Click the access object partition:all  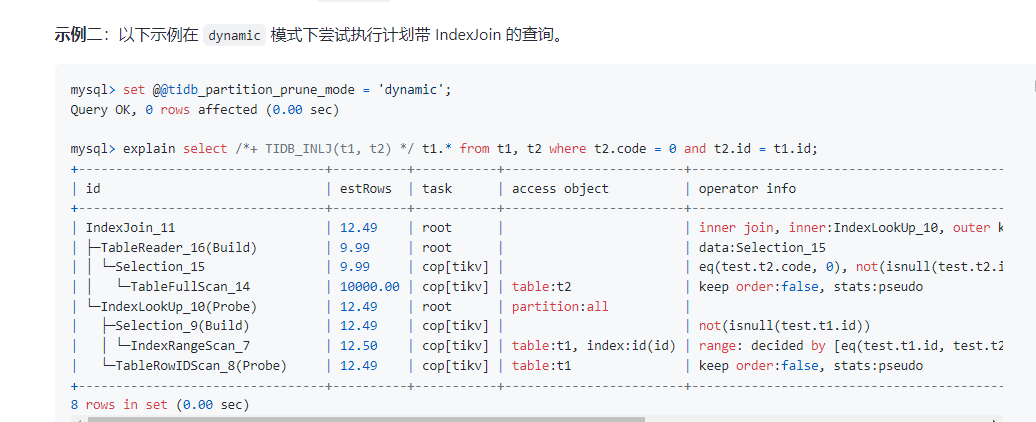(x=560, y=306)
